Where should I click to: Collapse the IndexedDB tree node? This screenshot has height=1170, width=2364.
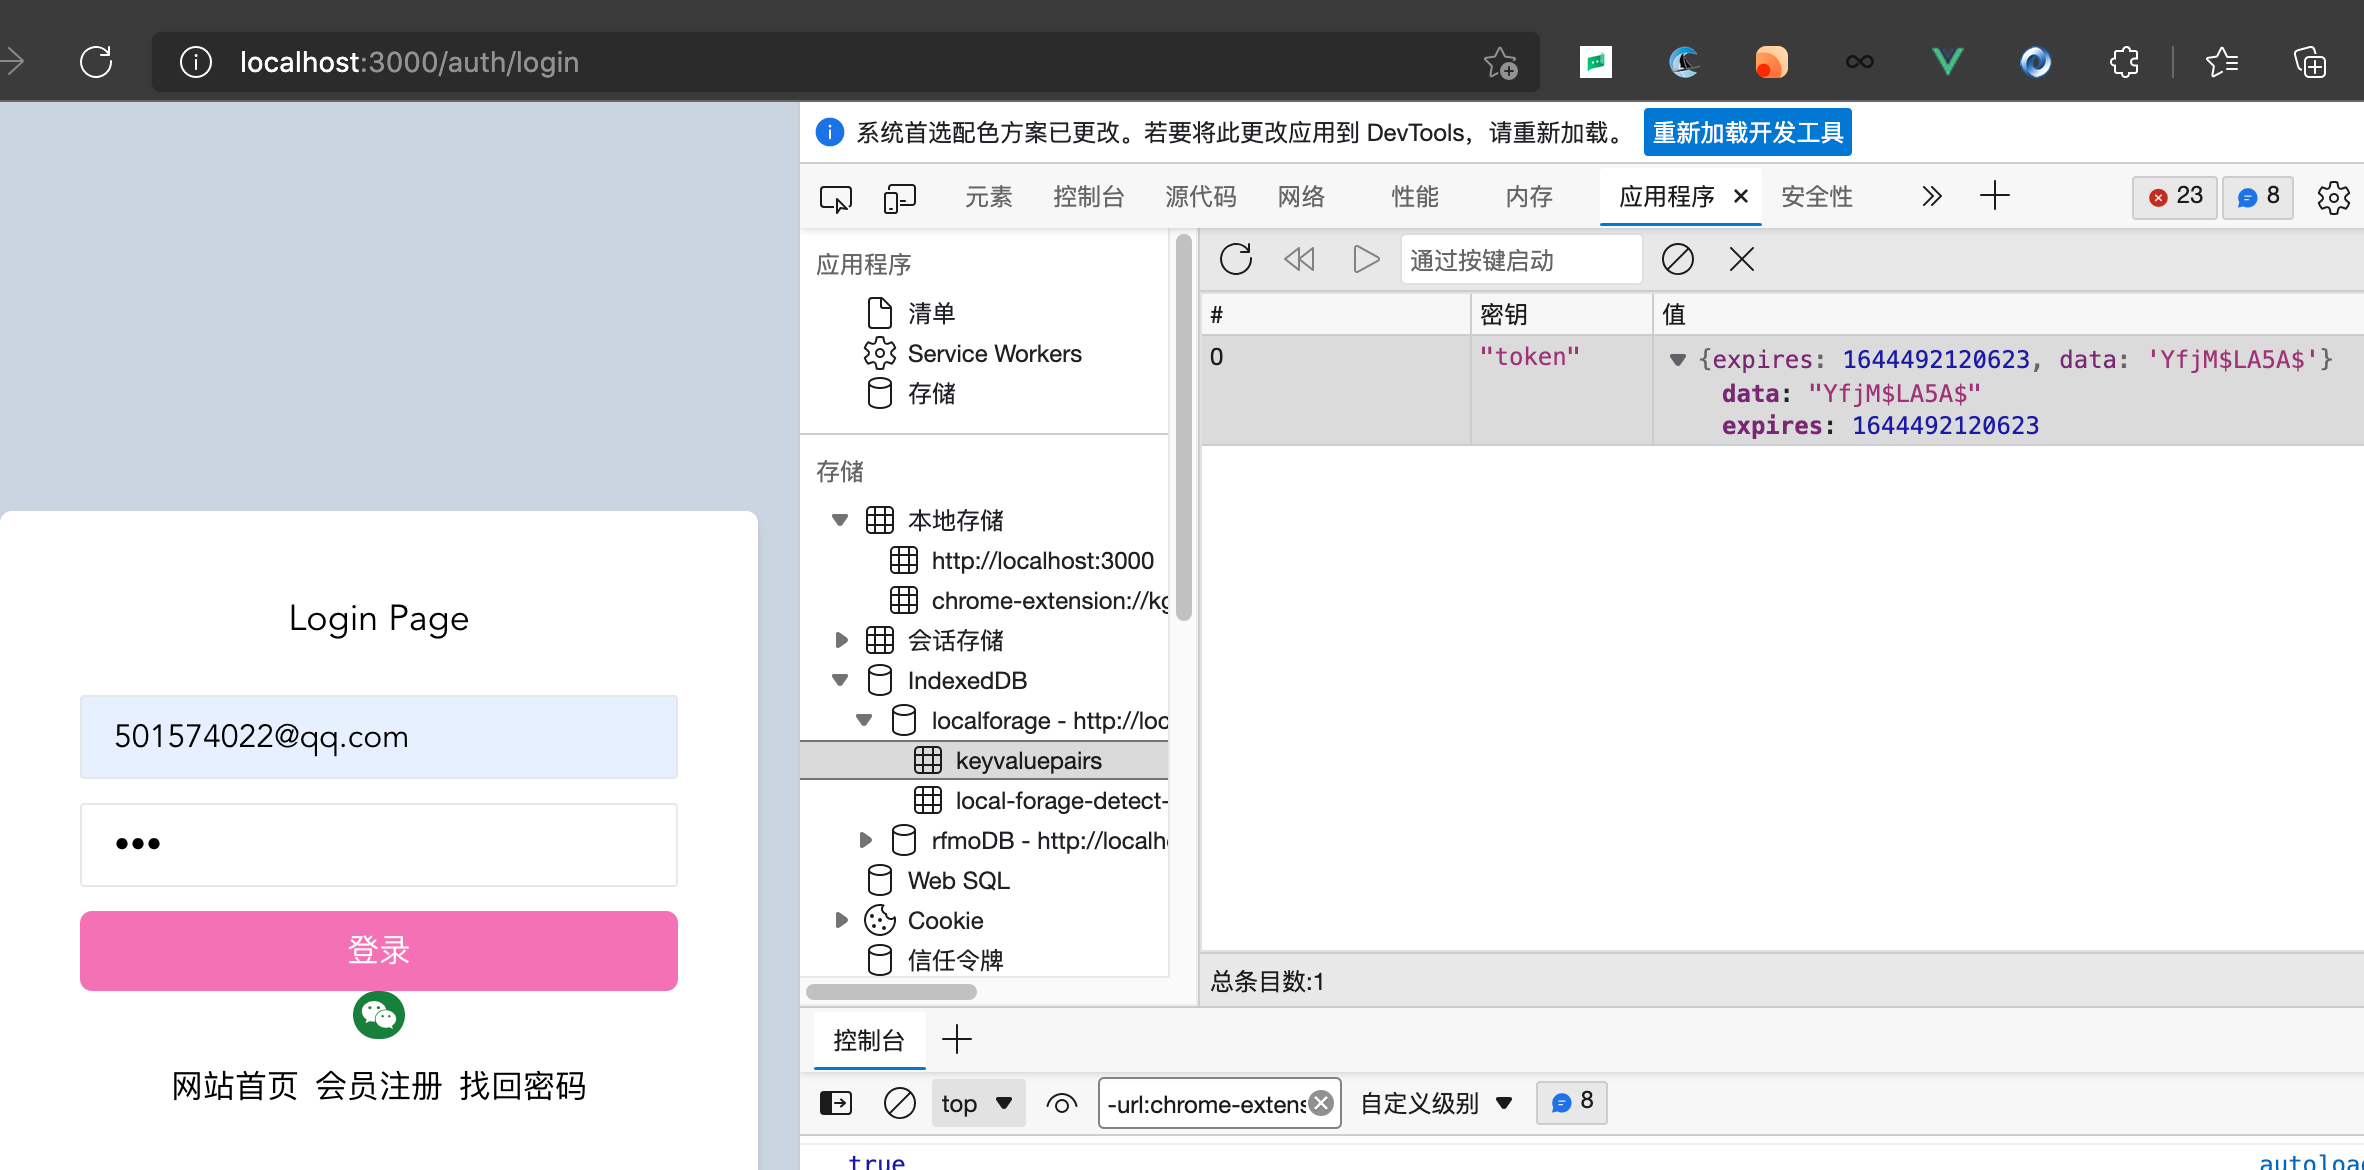coord(840,681)
